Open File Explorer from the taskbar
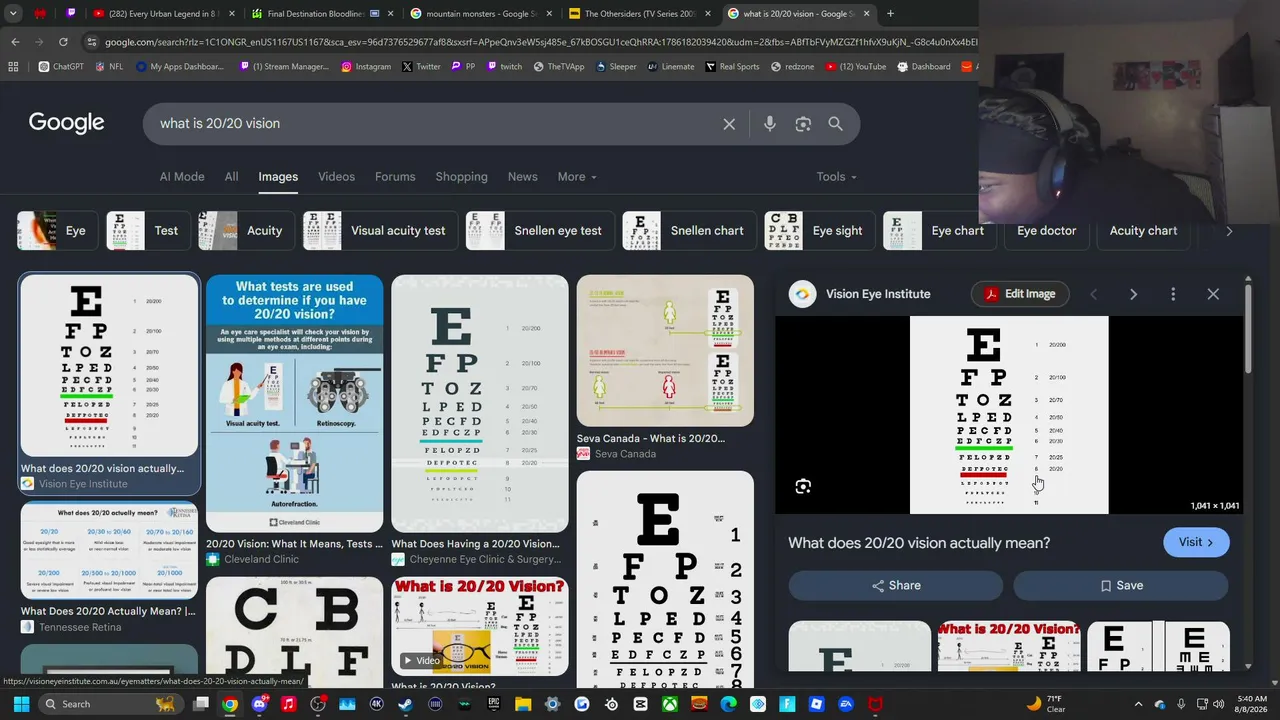 click(523, 704)
